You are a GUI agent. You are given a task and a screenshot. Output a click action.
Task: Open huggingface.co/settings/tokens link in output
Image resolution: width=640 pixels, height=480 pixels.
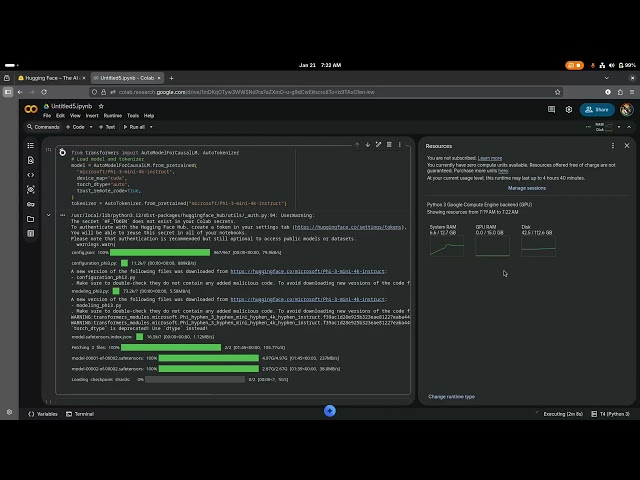pyautogui.click(x=348, y=227)
